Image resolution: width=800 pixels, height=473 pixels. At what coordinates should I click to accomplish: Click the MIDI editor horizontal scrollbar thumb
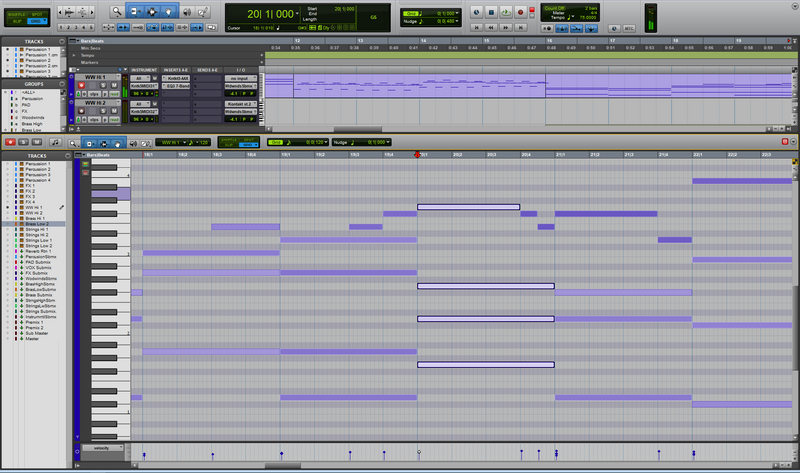283,466
